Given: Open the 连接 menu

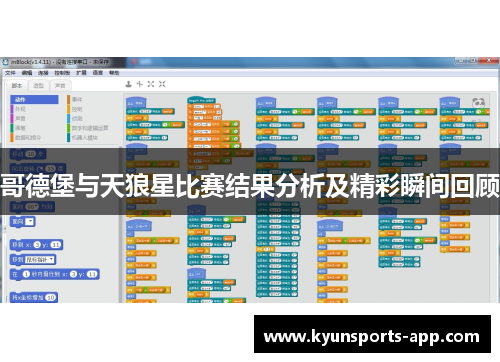Looking at the screenshot, I should (43, 73).
